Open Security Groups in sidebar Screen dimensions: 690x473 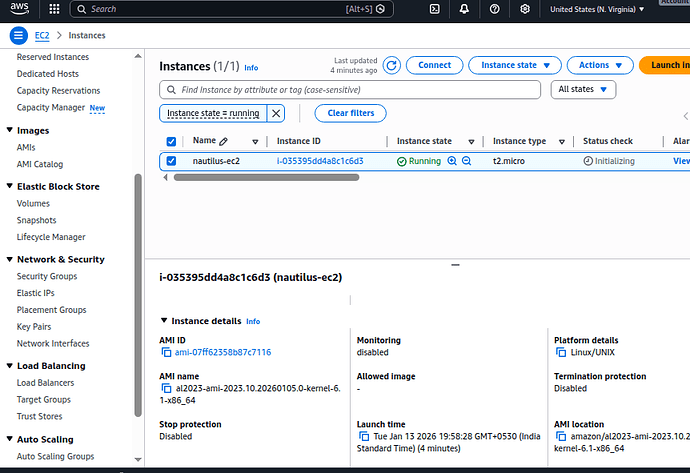[x=47, y=276]
